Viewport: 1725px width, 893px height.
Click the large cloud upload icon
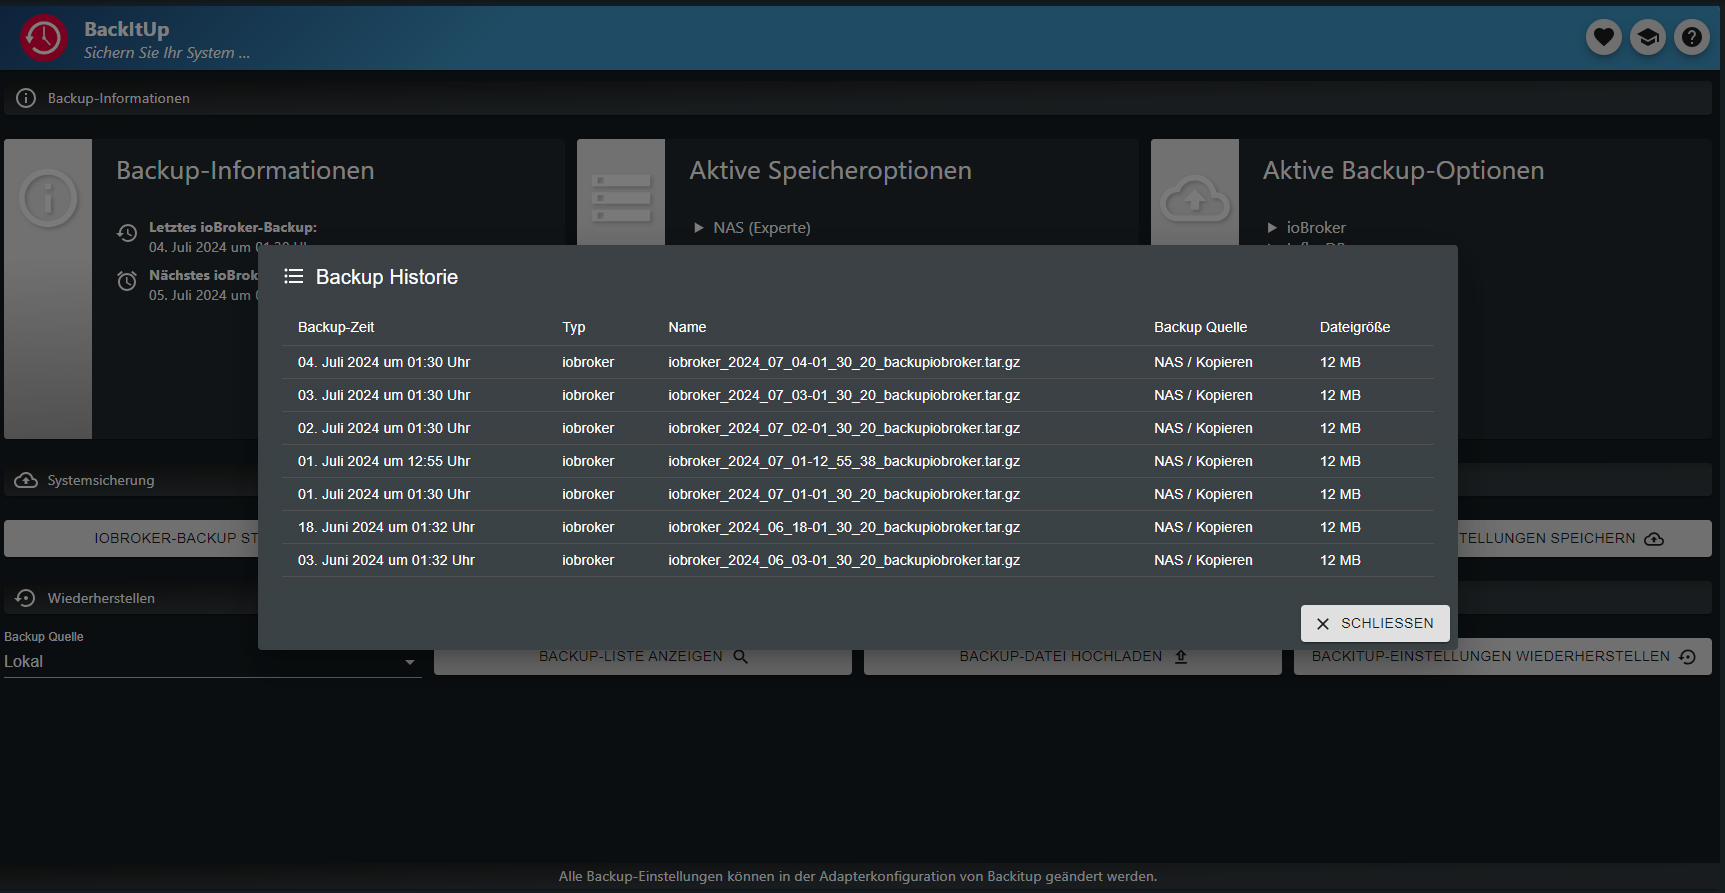tap(1194, 198)
